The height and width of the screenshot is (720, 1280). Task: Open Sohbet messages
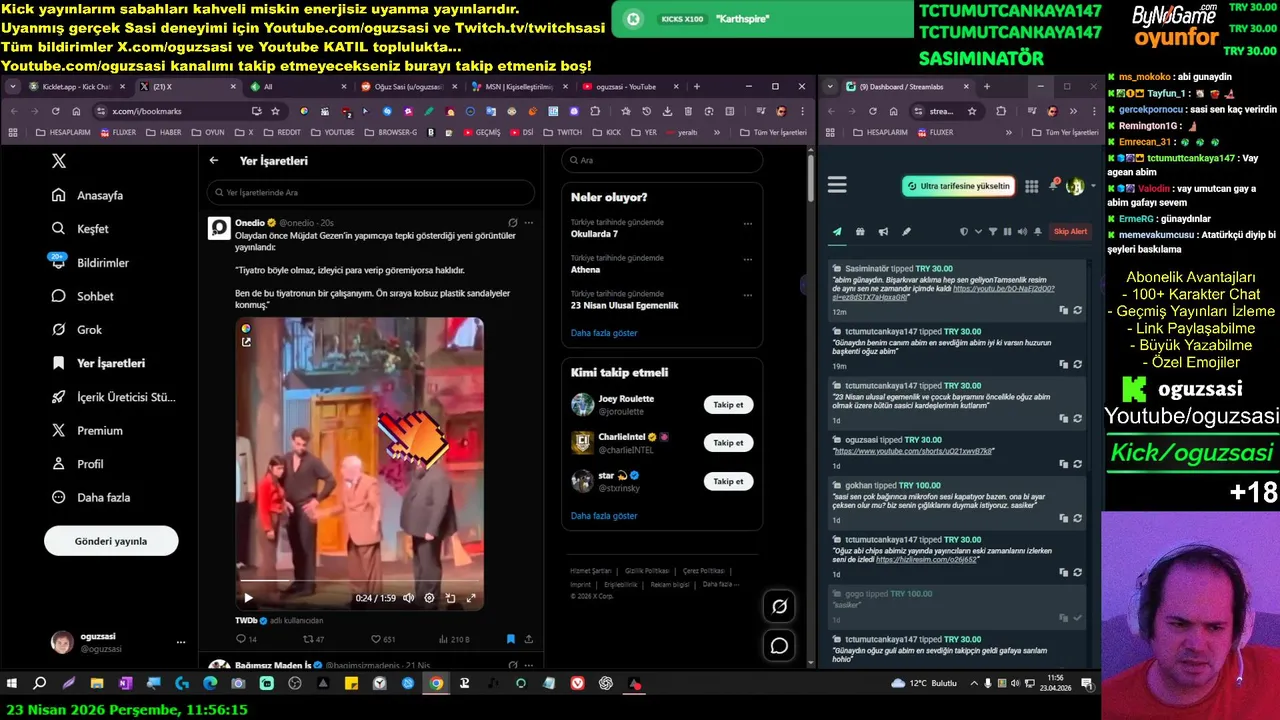[83, 296]
